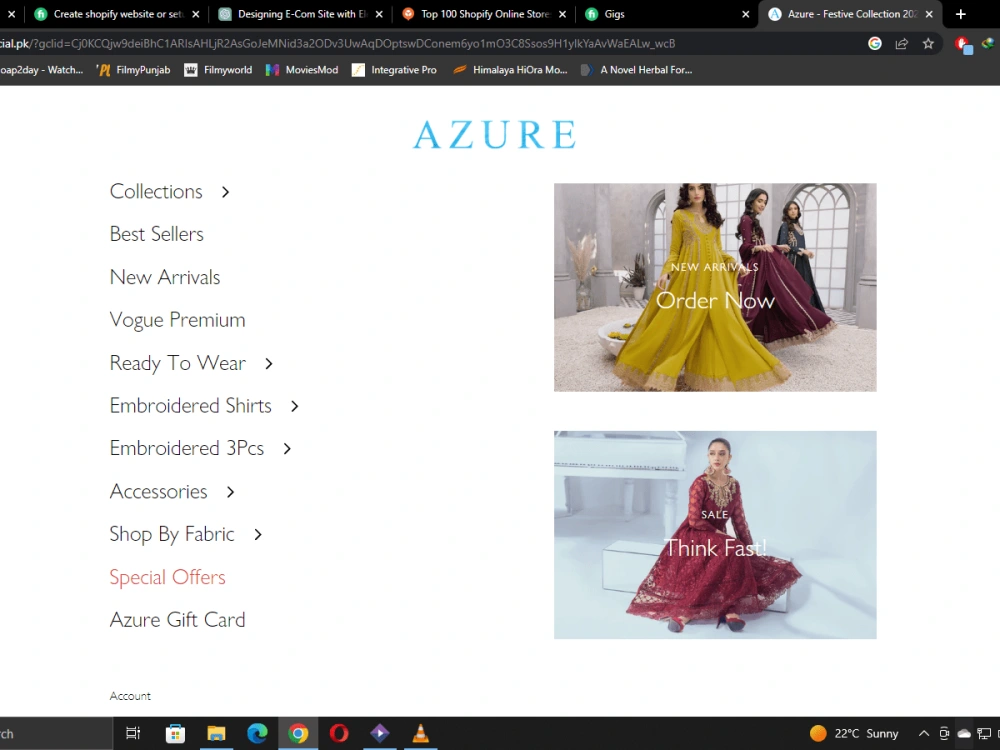Viewport: 1000px width, 750px height.
Task: Close the Designing E-Com Site tab
Action: pos(379,14)
